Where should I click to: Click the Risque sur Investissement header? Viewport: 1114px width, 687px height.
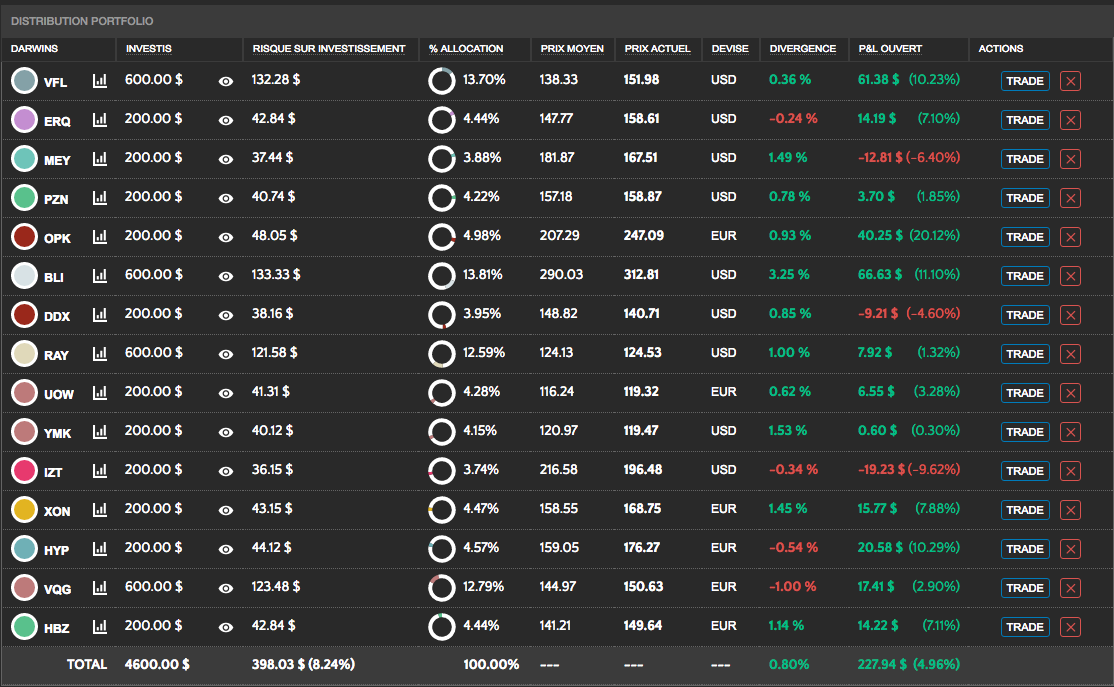click(329, 48)
